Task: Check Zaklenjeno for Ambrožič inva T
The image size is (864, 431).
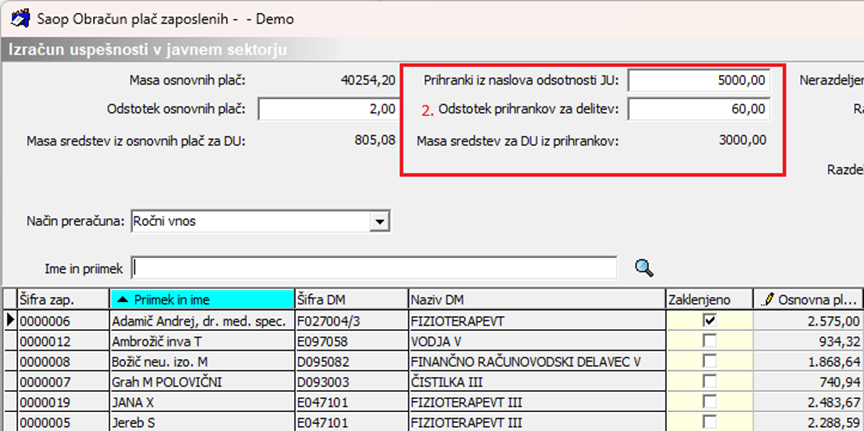Action: pyautogui.click(x=710, y=341)
